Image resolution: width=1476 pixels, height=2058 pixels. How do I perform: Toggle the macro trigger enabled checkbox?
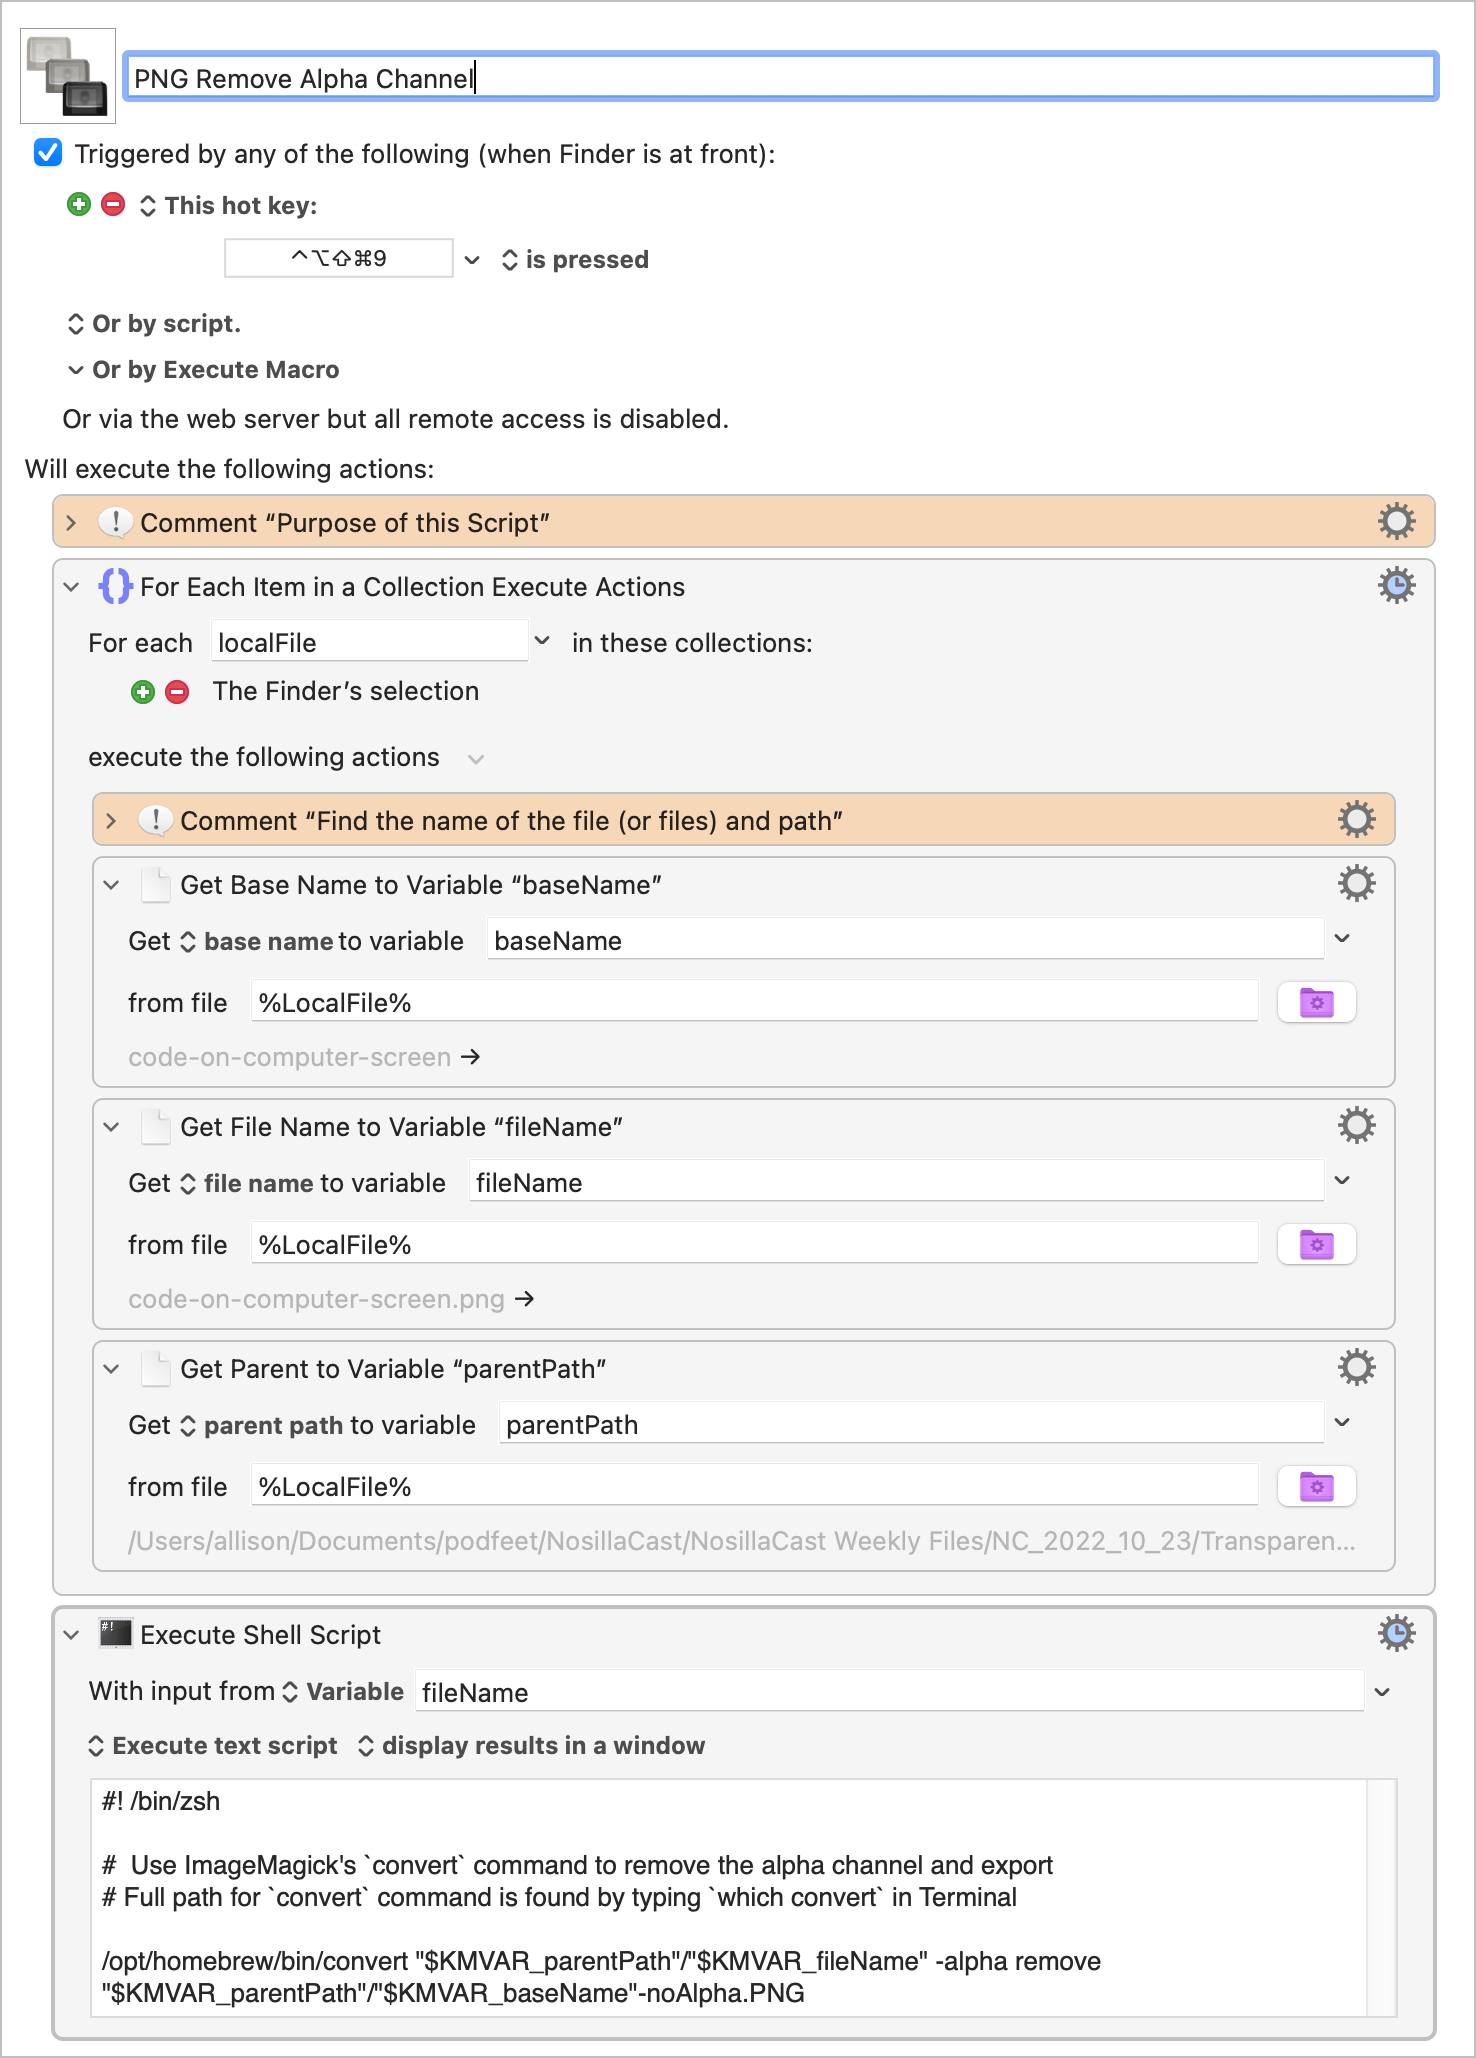click(x=48, y=153)
